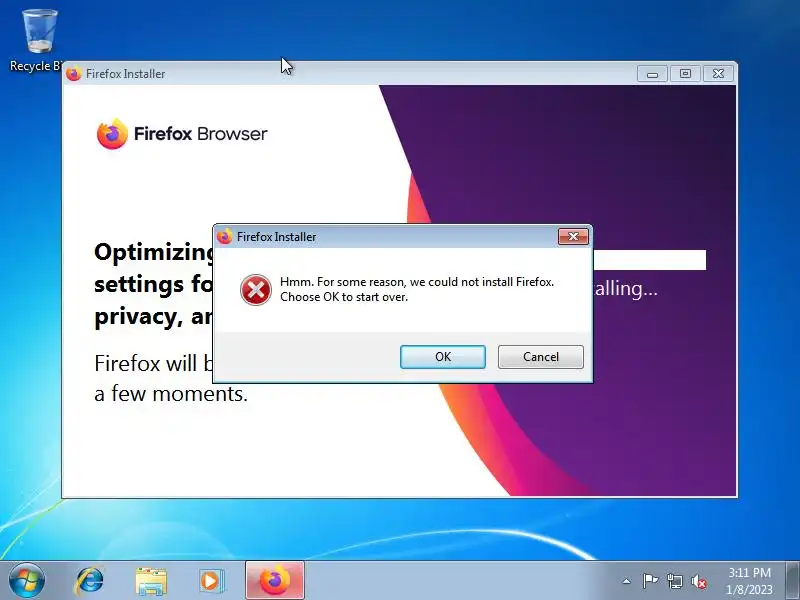This screenshot has width=800, height=600.
Task: Click the "Hmm. For some reason" error message
Action: pos(416,289)
